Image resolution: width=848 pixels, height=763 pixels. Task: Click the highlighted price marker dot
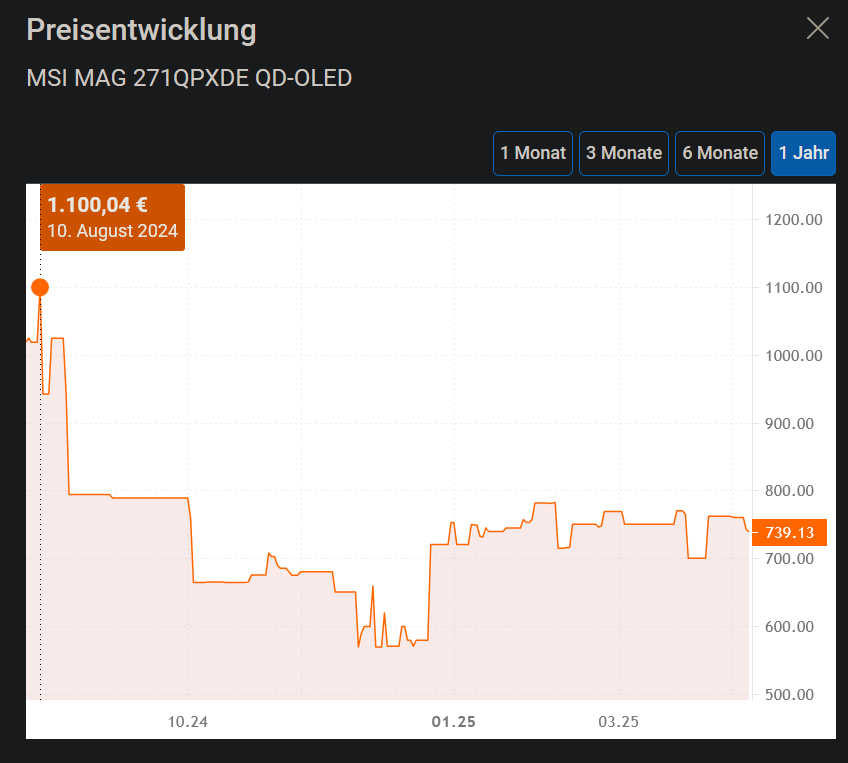(x=39, y=287)
